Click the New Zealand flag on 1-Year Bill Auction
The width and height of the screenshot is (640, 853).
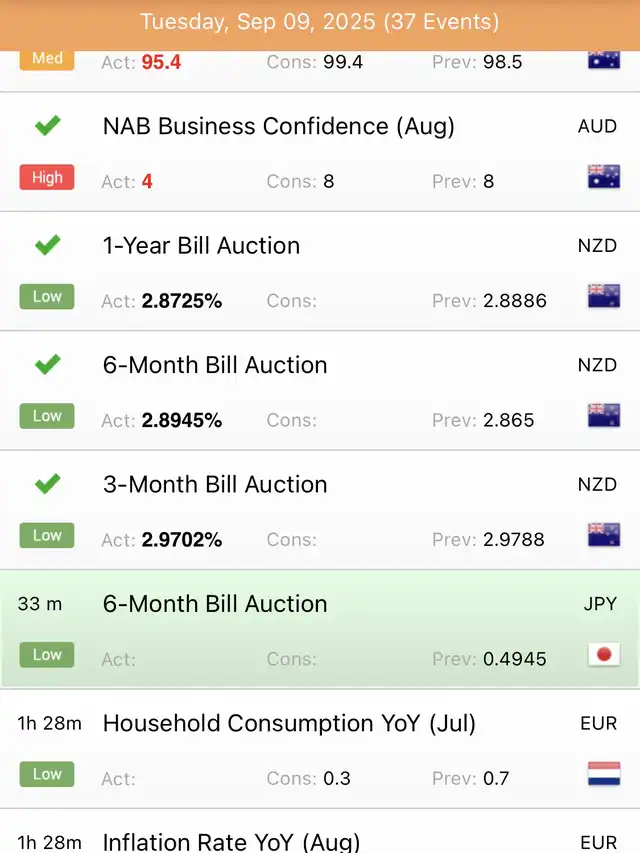point(603,297)
